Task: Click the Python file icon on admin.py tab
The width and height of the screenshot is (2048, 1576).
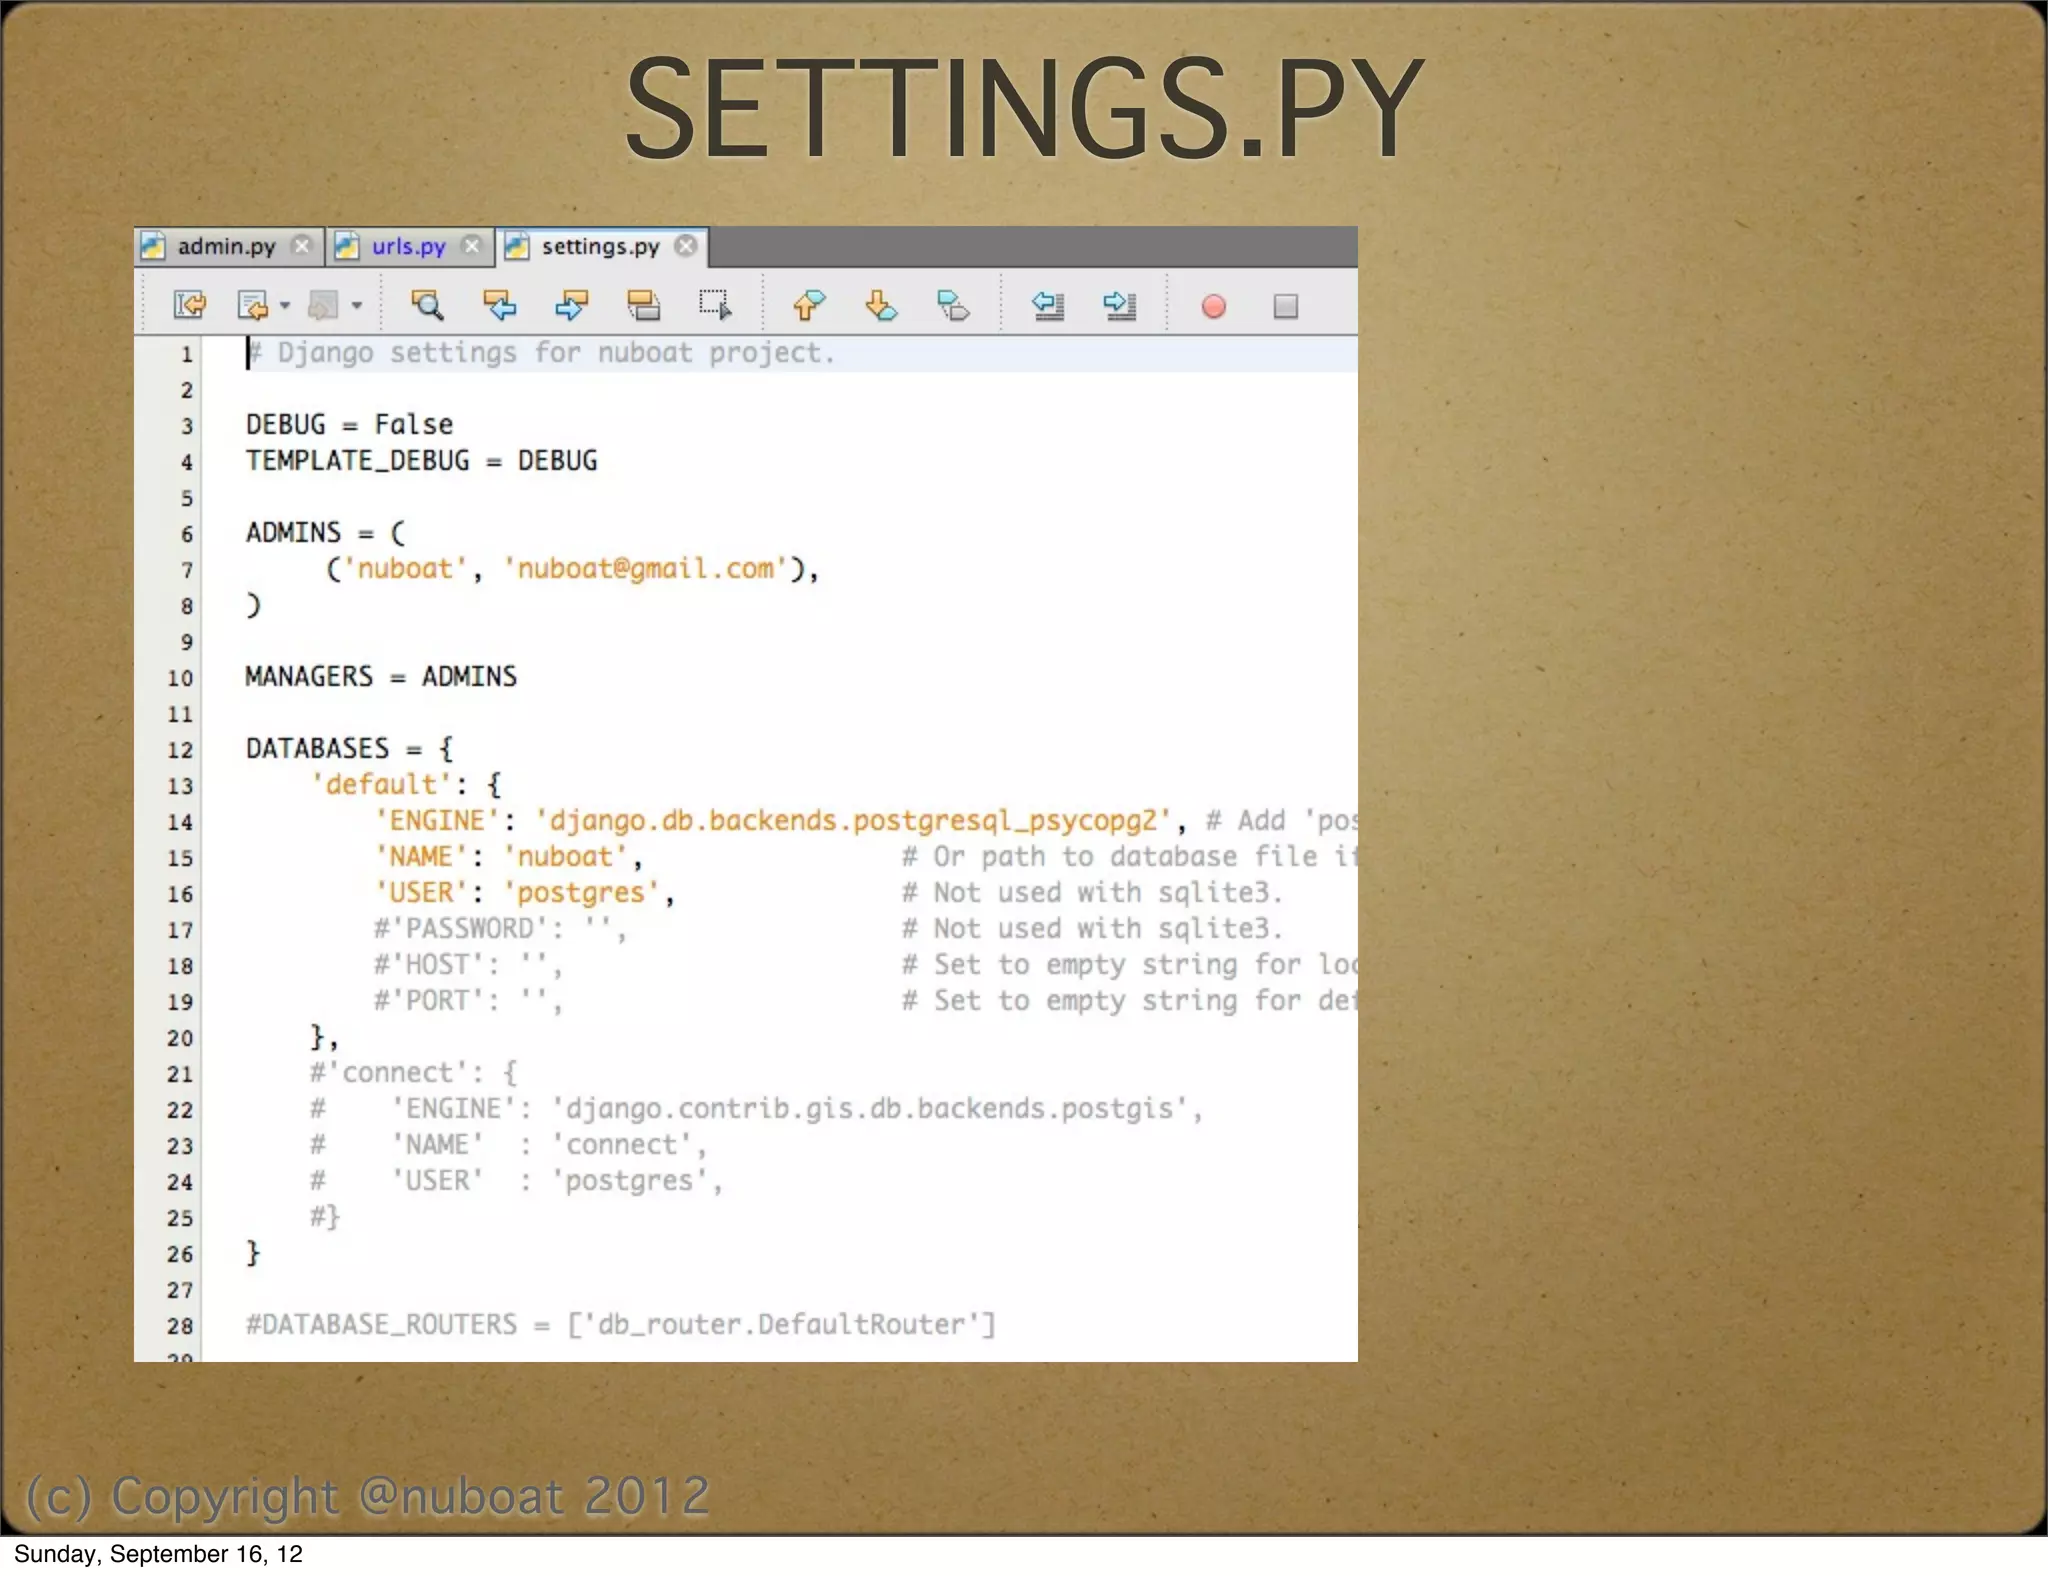Action: click(x=152, y=246)
